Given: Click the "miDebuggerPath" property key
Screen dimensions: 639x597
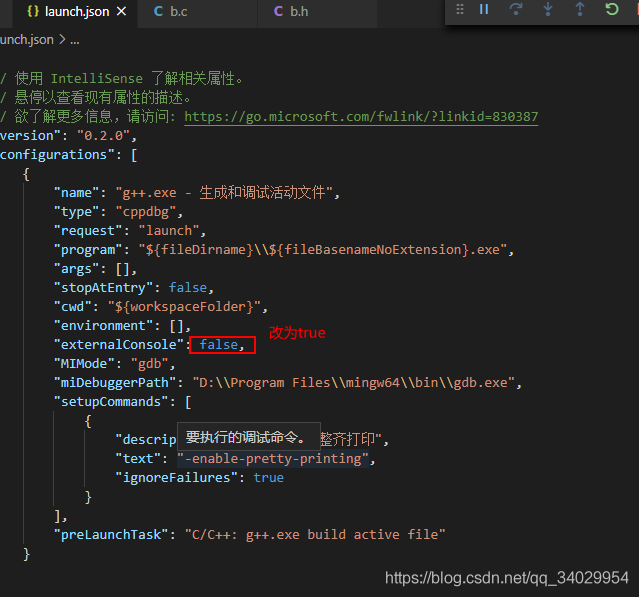Looking at the screenshot, I should [x=115, y=383].
